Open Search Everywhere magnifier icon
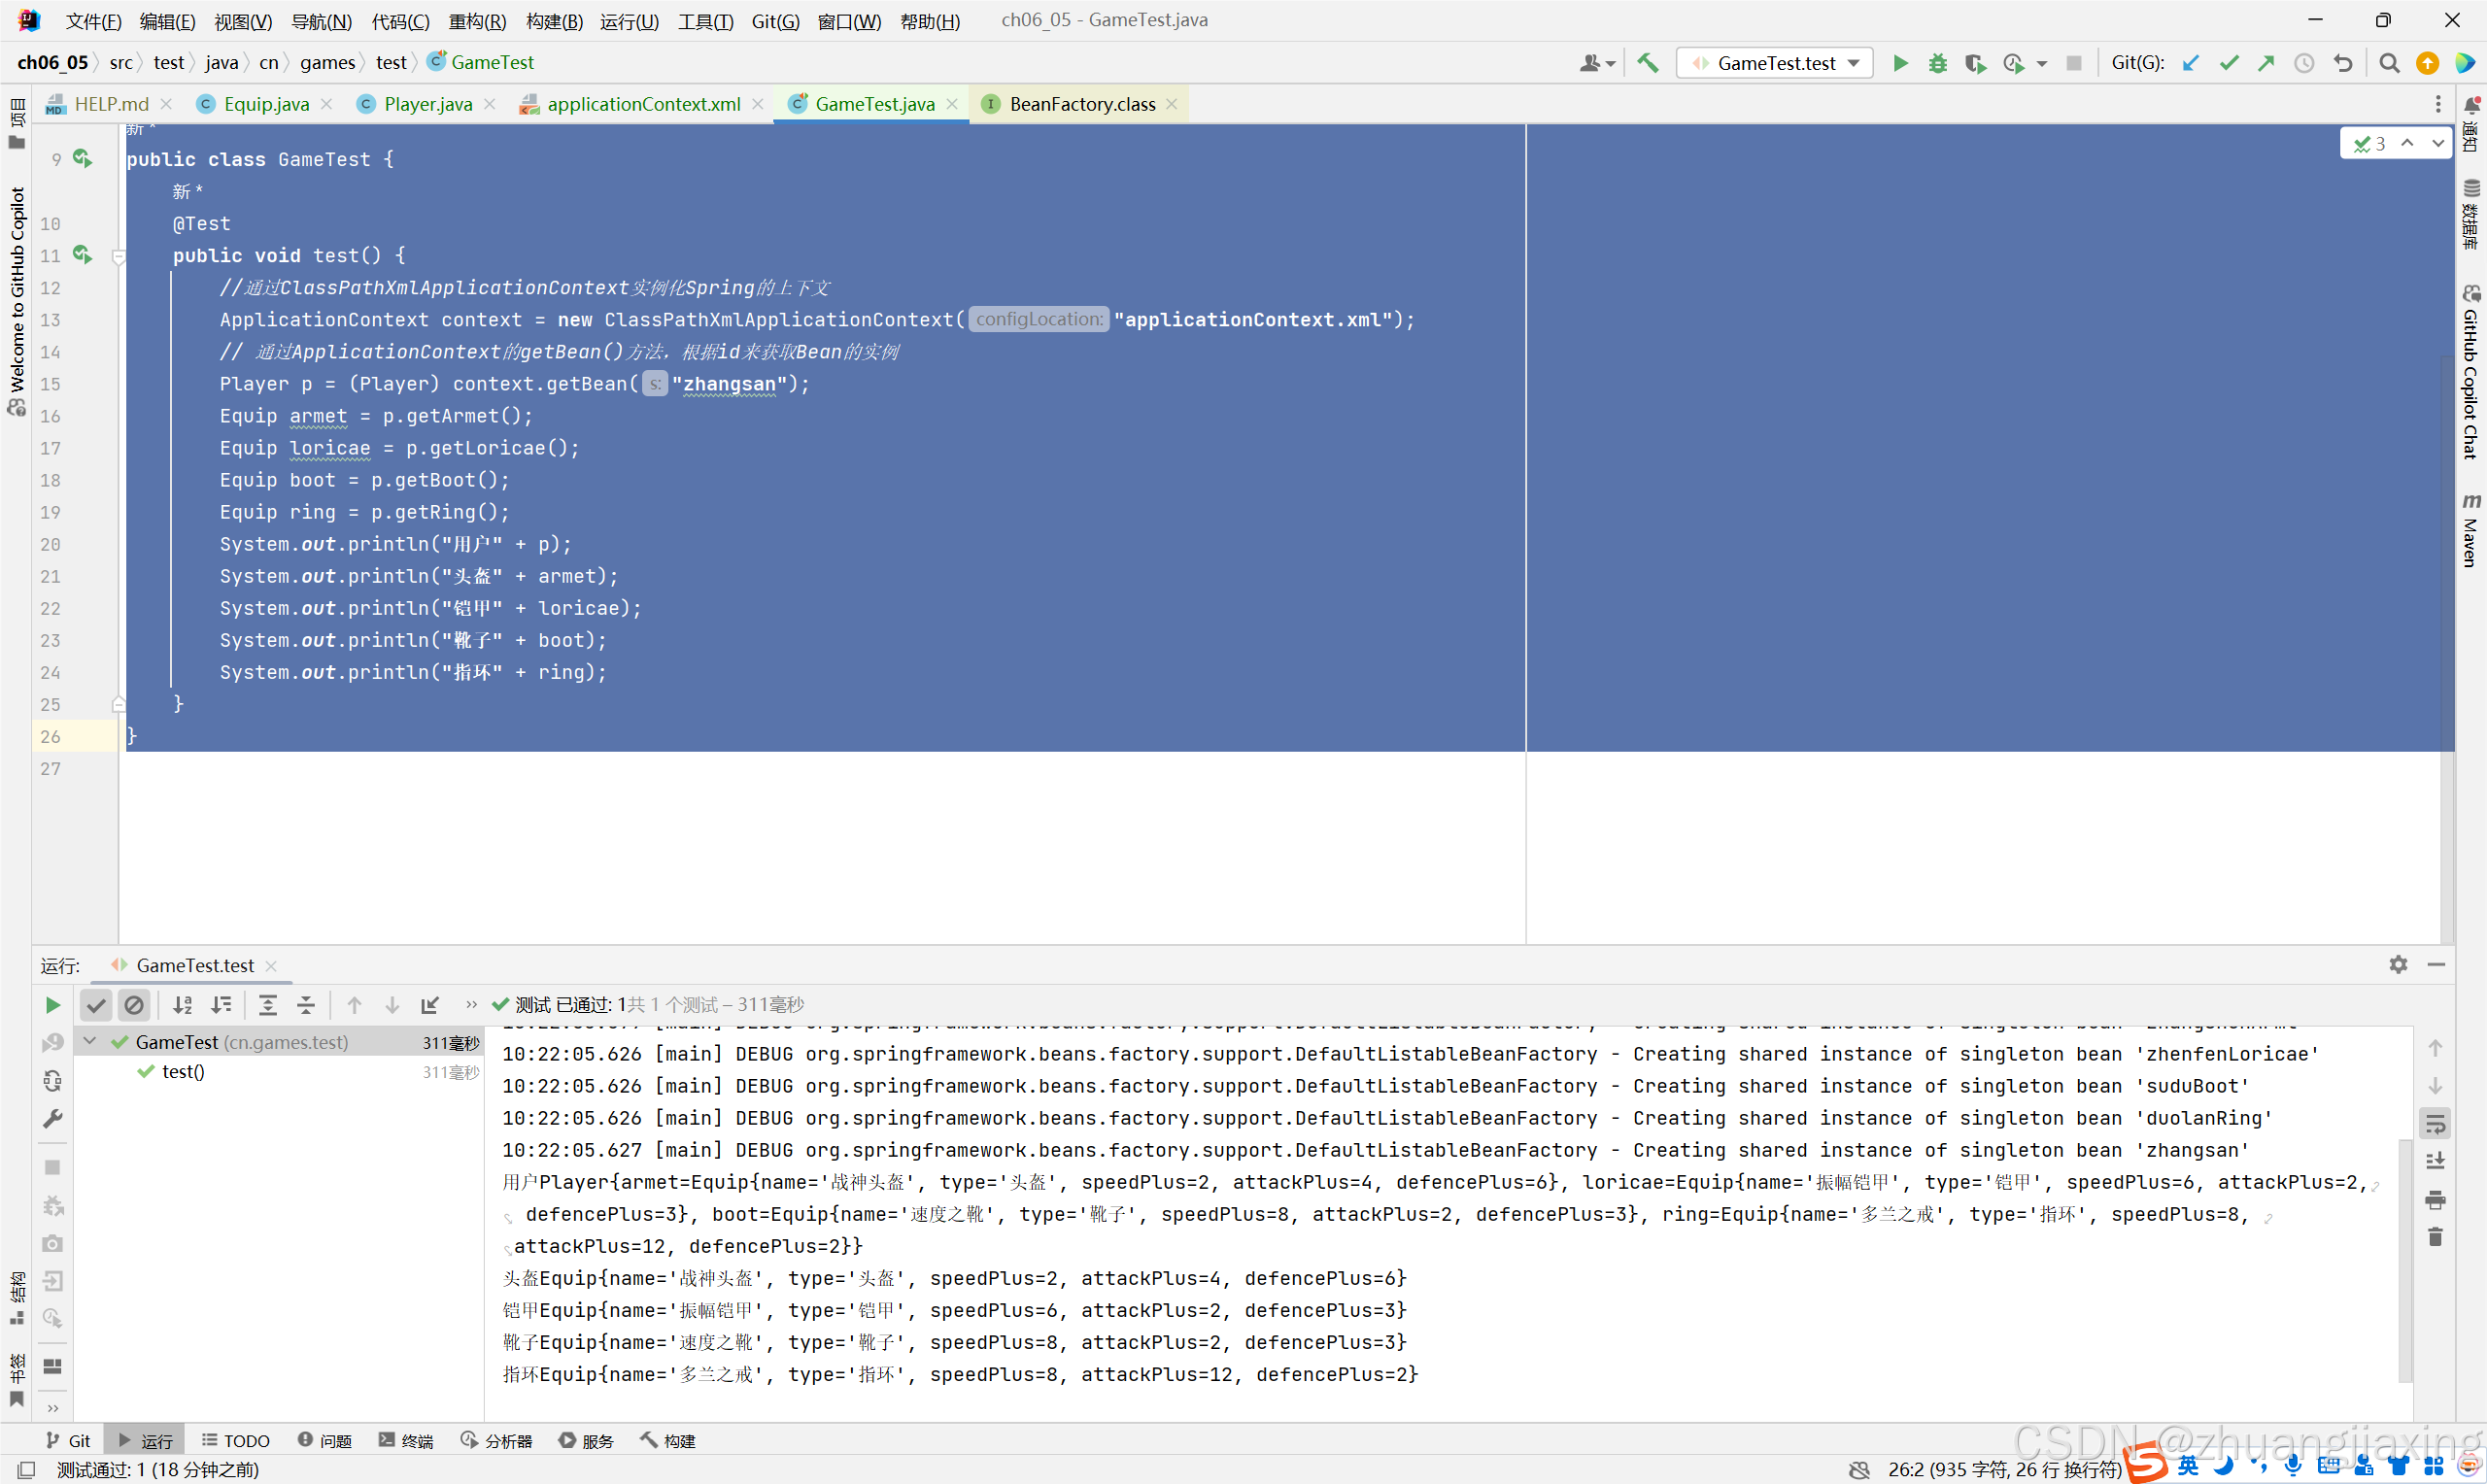2487x1484 pixels. (x=2389, y=63)
